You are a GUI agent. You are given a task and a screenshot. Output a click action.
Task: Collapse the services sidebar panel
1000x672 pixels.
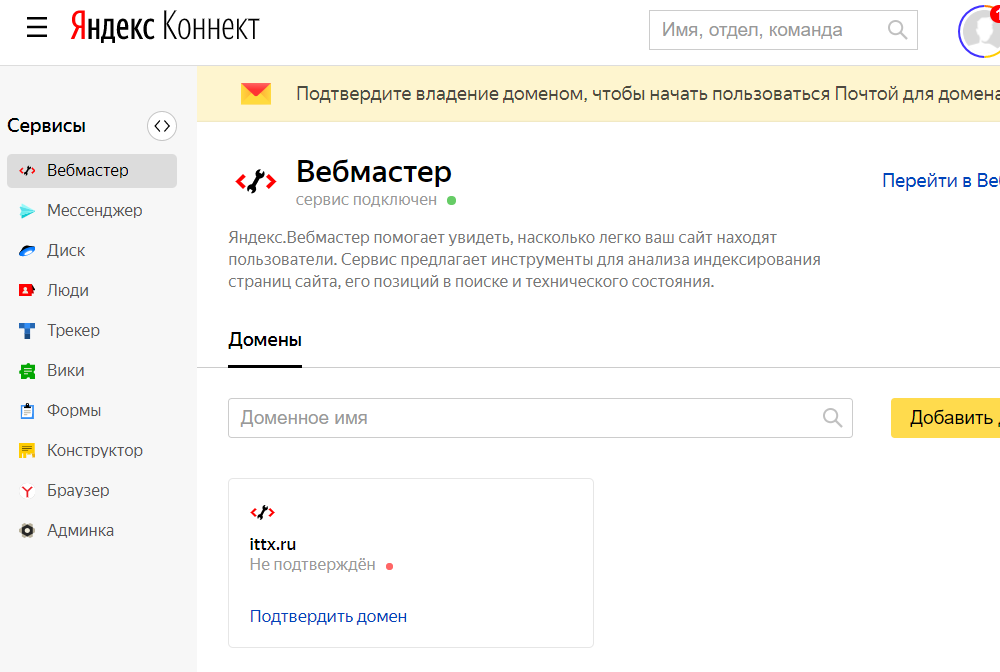coord(161,126)
